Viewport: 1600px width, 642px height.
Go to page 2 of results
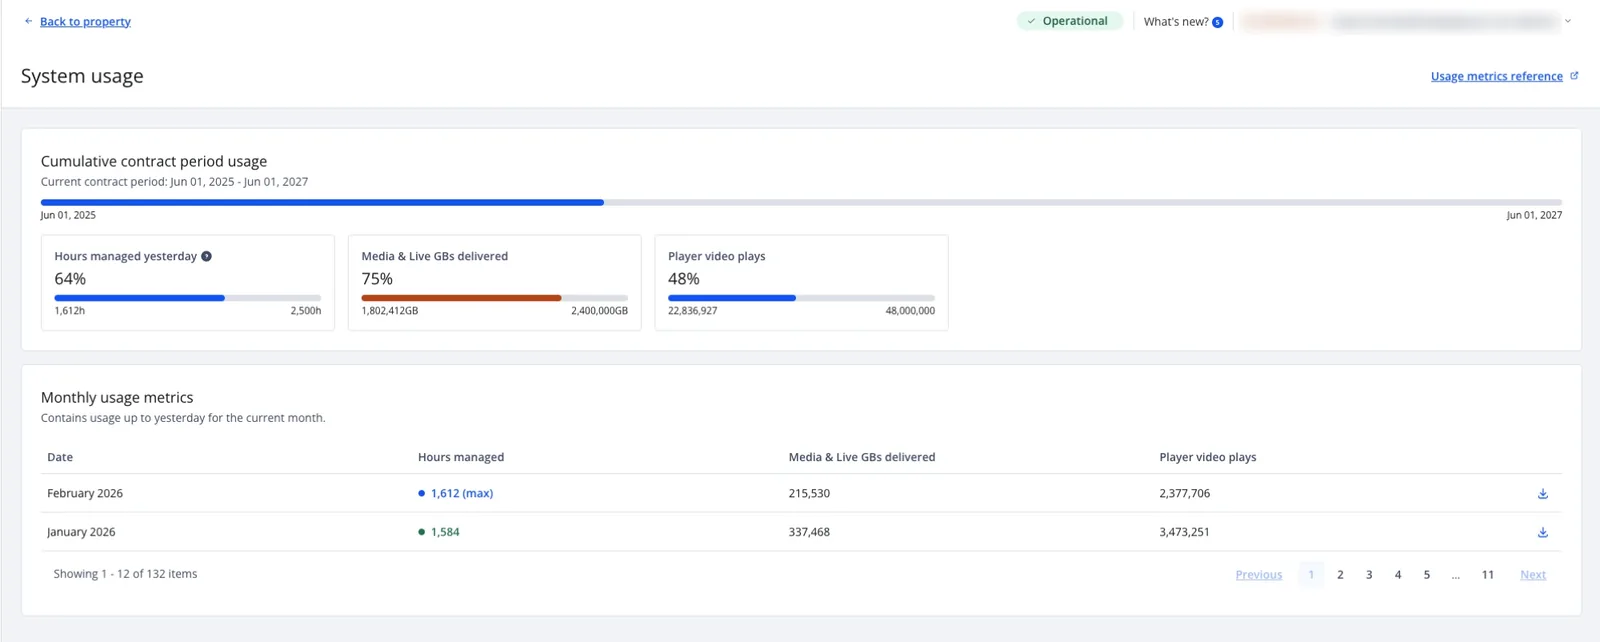(1340, 574)
